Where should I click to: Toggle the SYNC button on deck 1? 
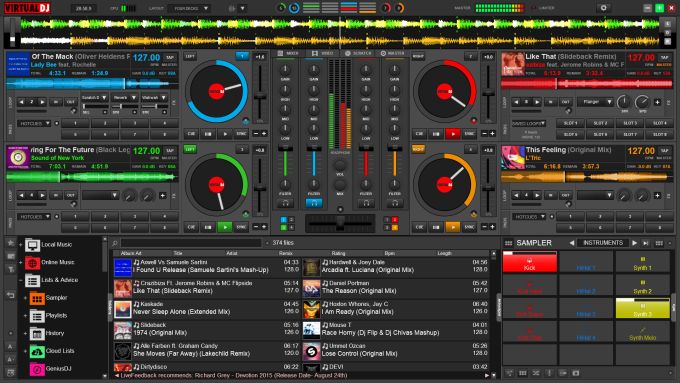[x=241, y=134]
